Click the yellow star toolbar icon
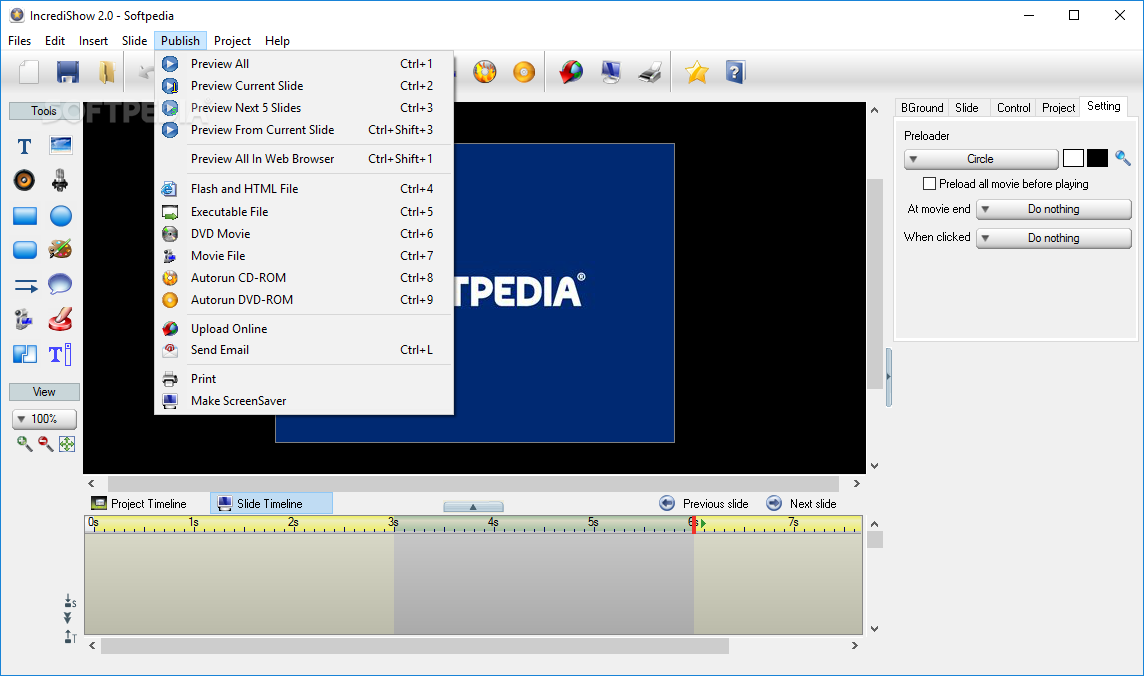The height and width of the screenshot is (676, 1144). click(x=697, y=71)
